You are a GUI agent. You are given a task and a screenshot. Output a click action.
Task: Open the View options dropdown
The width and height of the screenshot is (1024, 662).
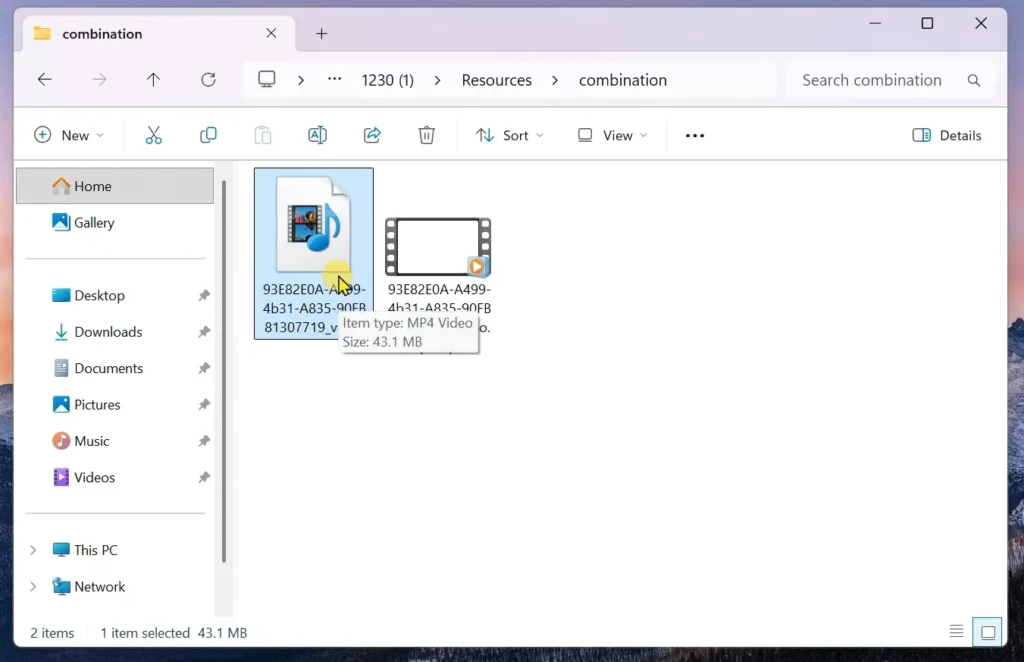[x=612, y=134]
